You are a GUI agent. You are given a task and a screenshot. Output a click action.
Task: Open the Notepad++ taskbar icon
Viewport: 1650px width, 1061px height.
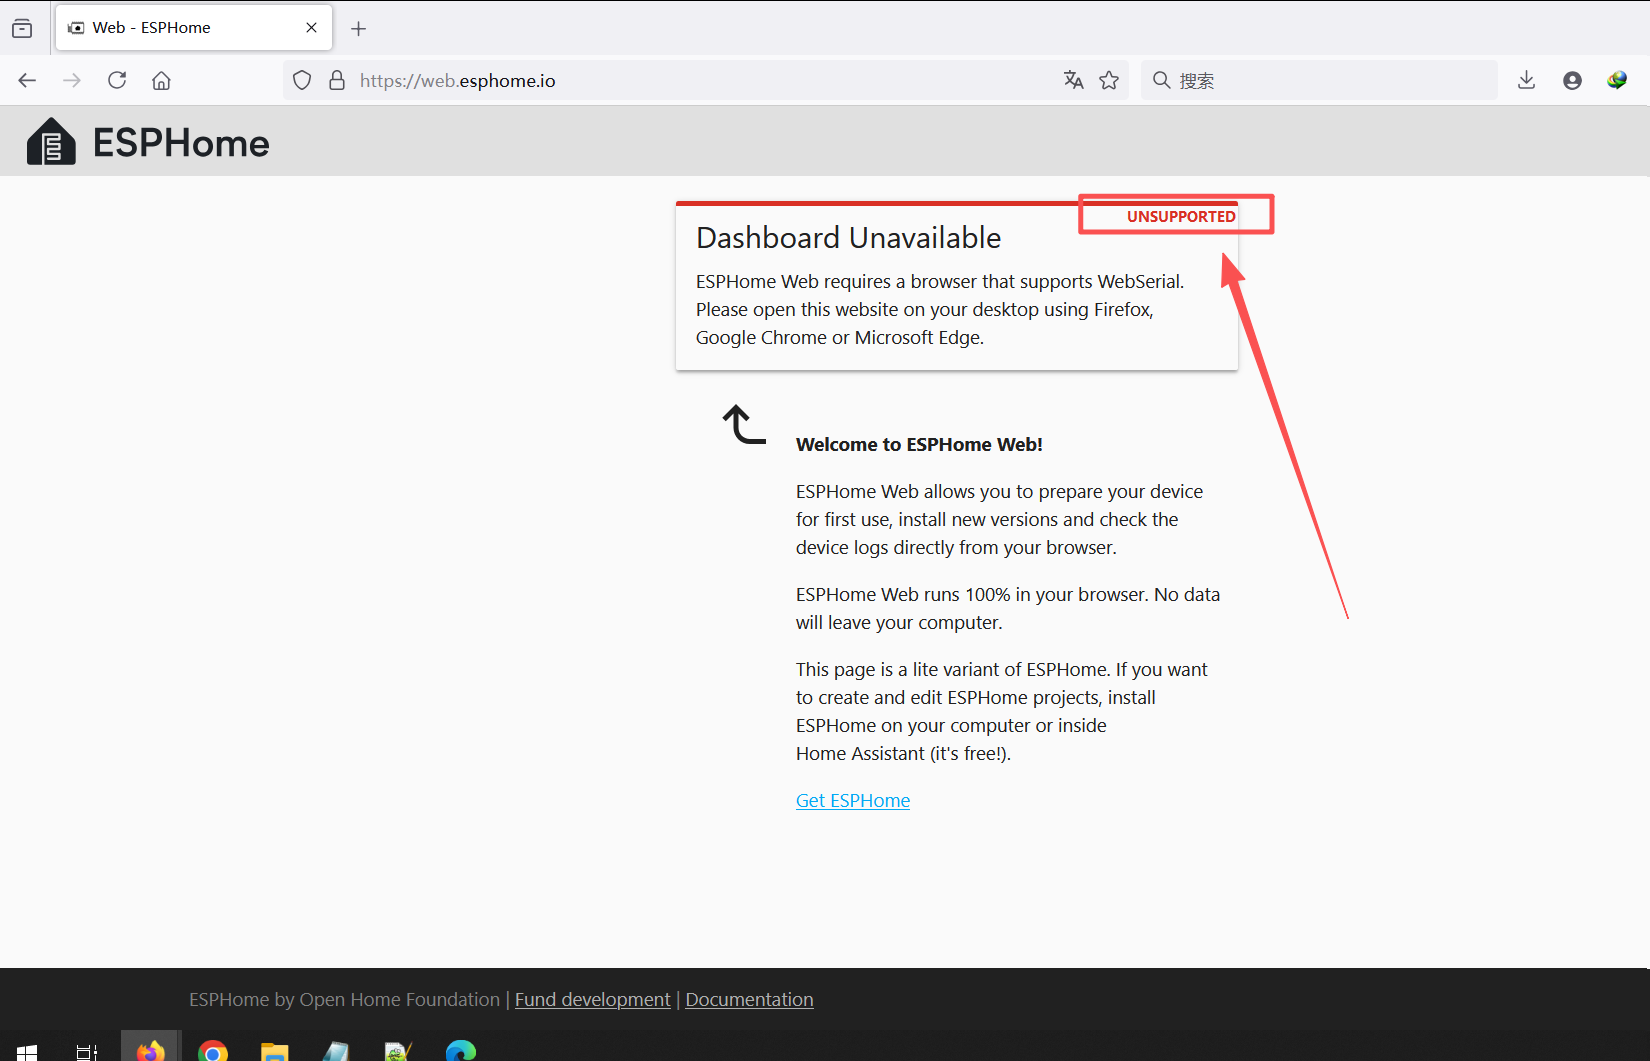tap(398, 1050)
